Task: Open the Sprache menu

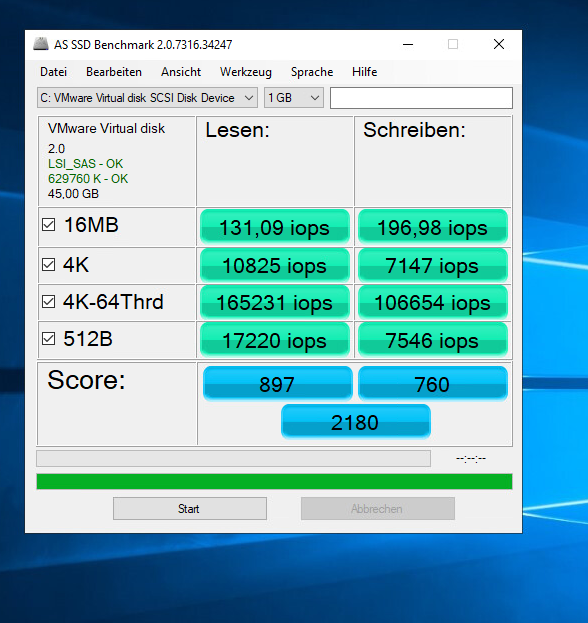Action: 312,72
